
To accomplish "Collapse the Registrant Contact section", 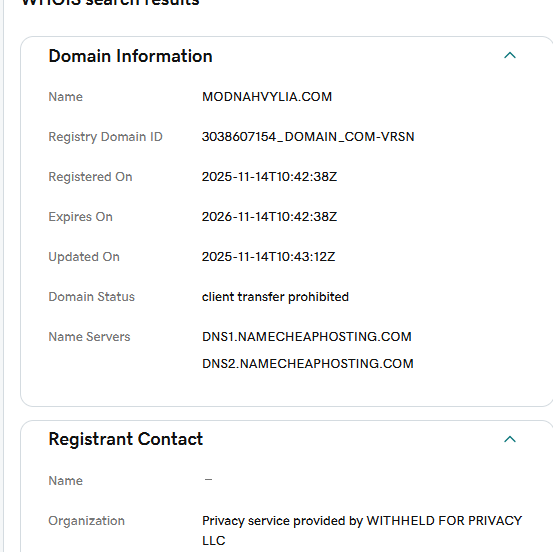I will (510, 439).
